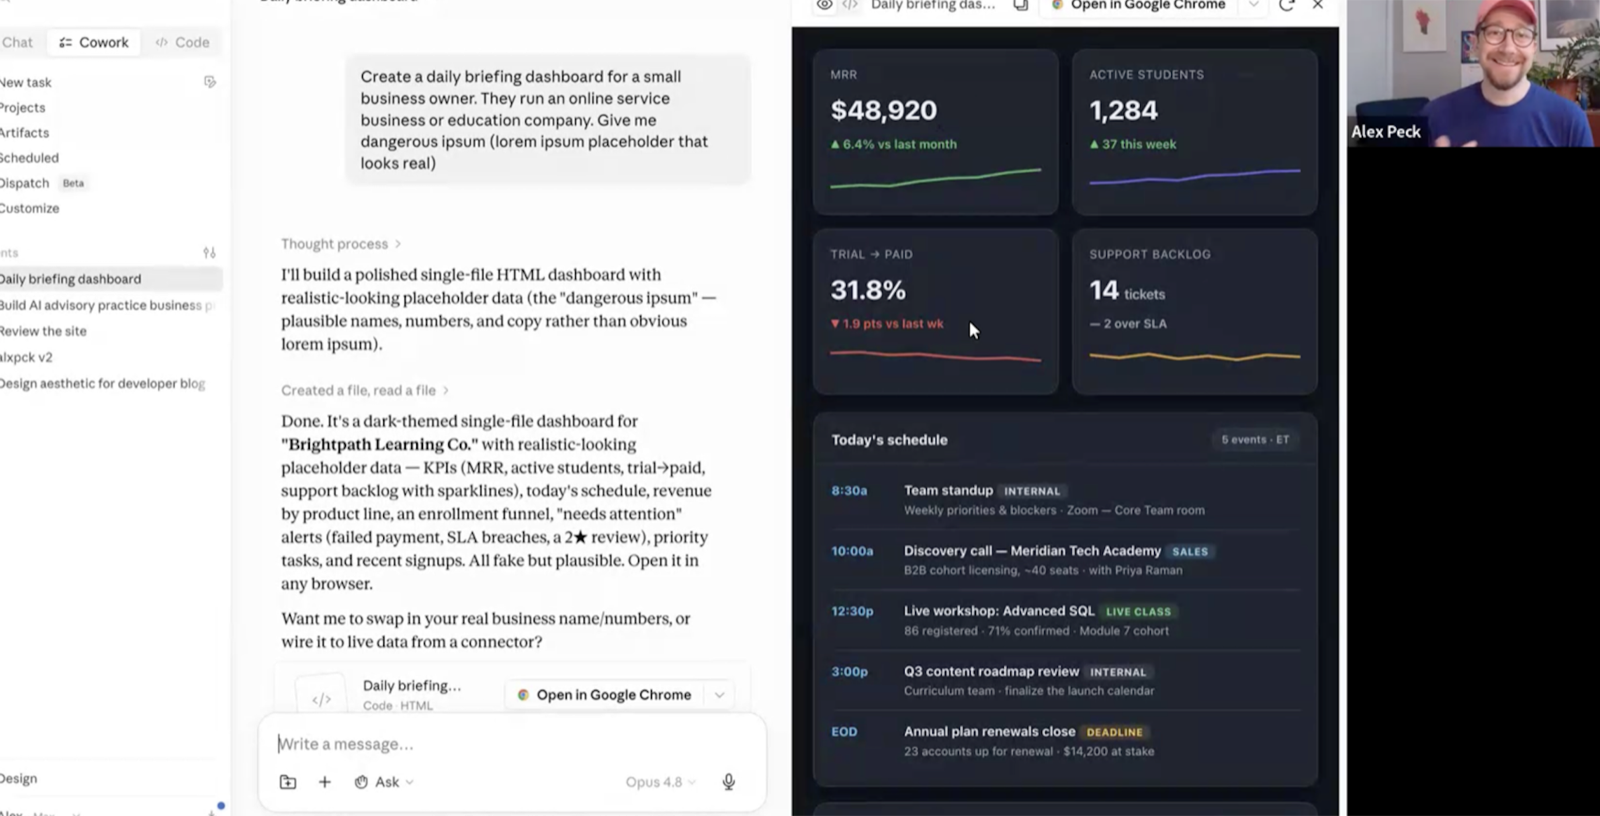Click the Discovery call — Meridian Tech Academy event
This screenshot has width=1600, height=816.
click(1065, 560)
